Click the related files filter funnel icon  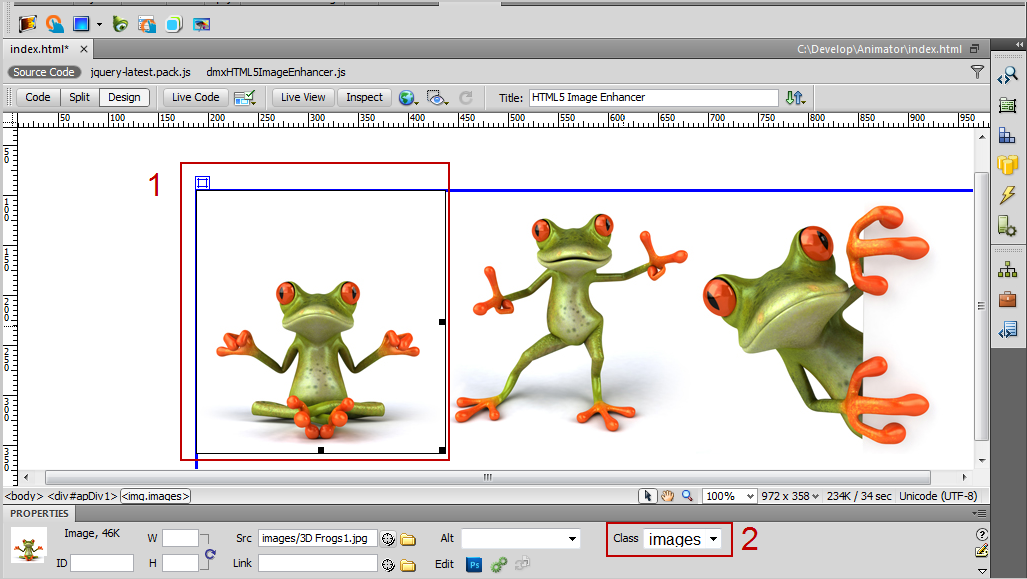(x=977, y=72)
